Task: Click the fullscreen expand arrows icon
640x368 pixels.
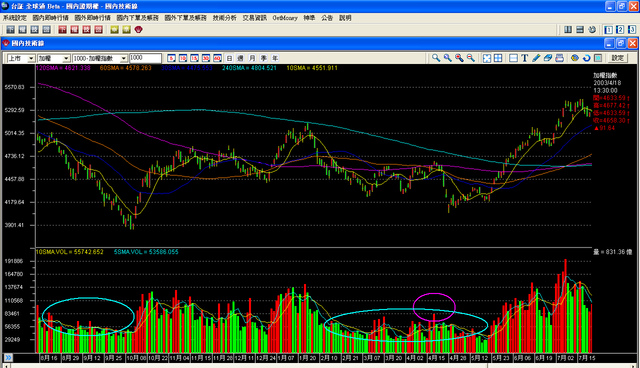Action: [x=487, y=58]
